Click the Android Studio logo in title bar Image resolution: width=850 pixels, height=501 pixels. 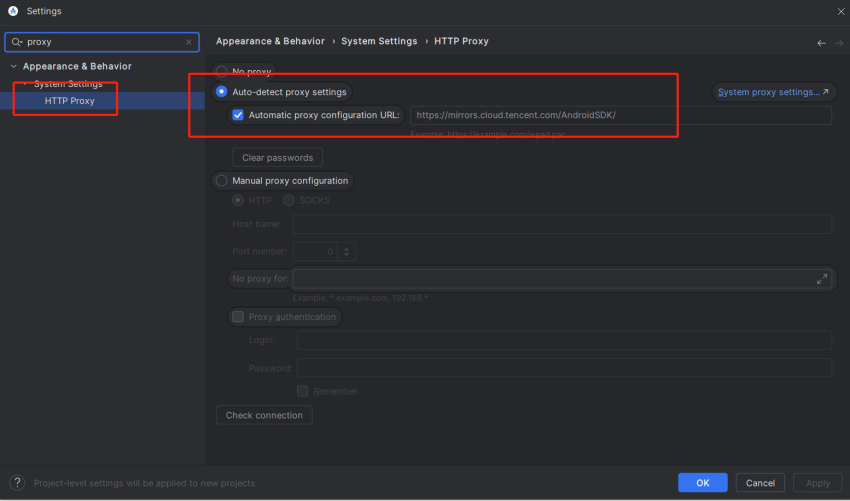pos(12,11)
